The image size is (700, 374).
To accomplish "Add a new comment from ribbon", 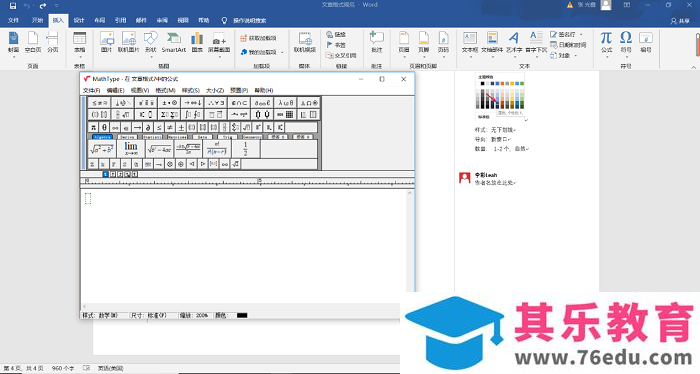I will 377,43.
